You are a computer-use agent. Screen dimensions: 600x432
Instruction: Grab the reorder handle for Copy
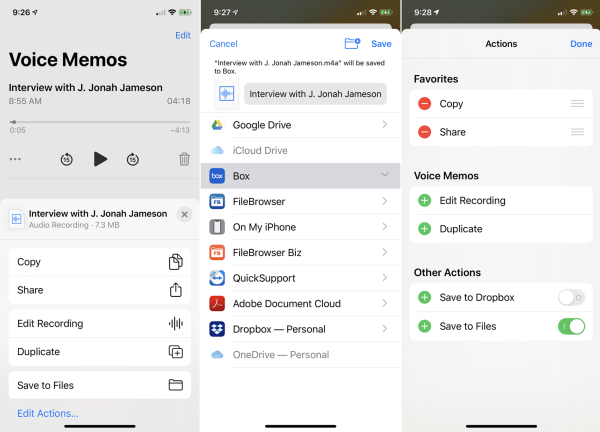click(x=577, y=103)
